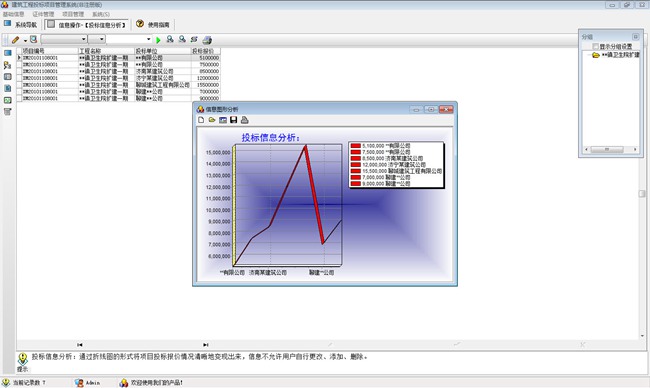Image resolution: width=650 pixels, height=388 pixels.
Task: Click the floppy disk save icon in chart window
Action: tap(233, 120)
